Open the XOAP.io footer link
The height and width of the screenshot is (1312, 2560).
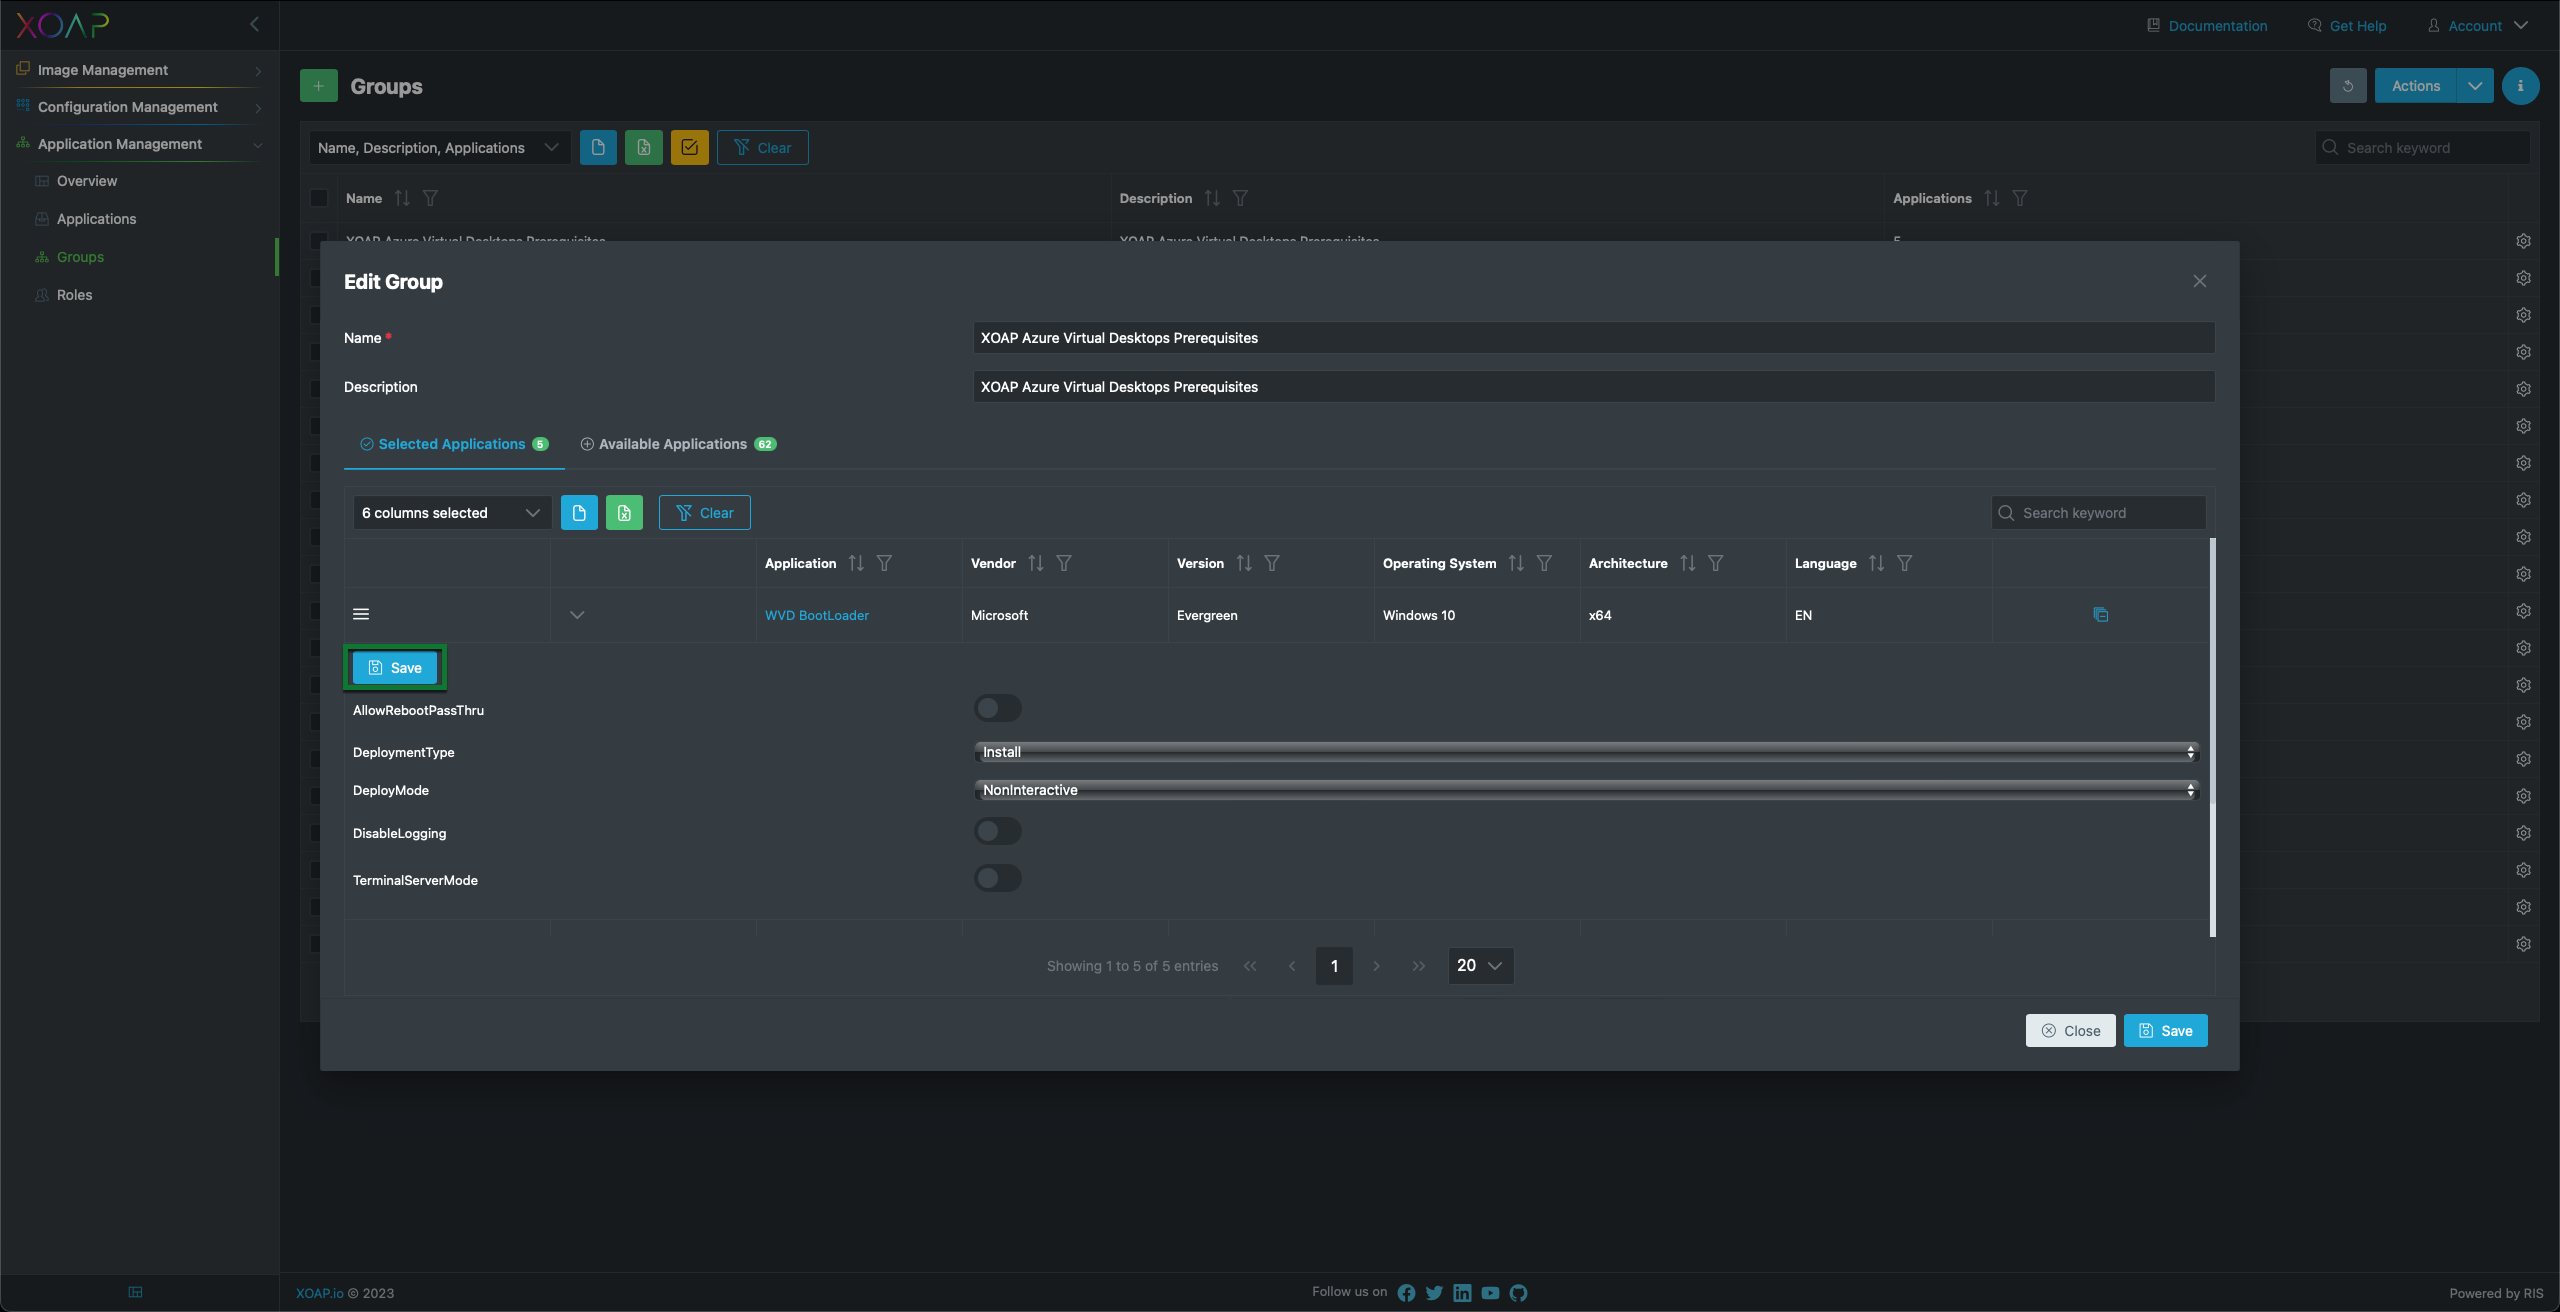[319, 1293]
